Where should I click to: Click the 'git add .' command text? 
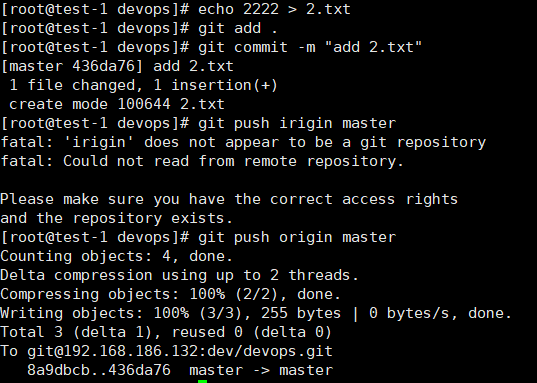pos(238,28)
